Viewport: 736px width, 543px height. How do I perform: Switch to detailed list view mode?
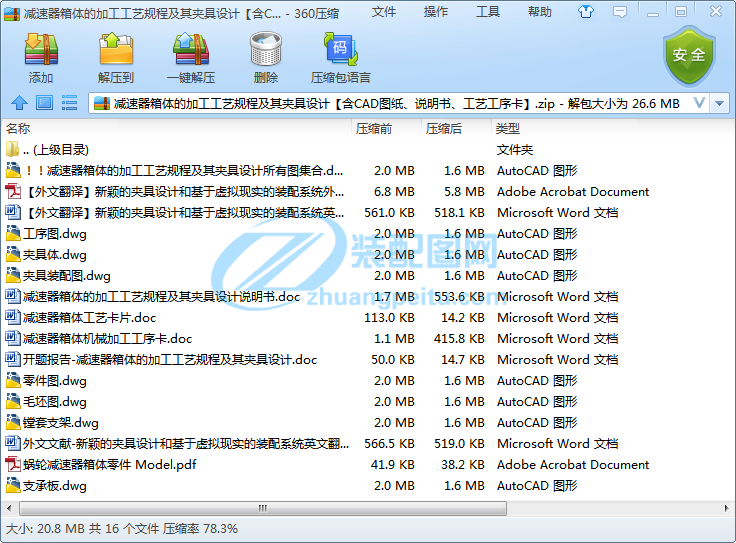tap(69, 102)
